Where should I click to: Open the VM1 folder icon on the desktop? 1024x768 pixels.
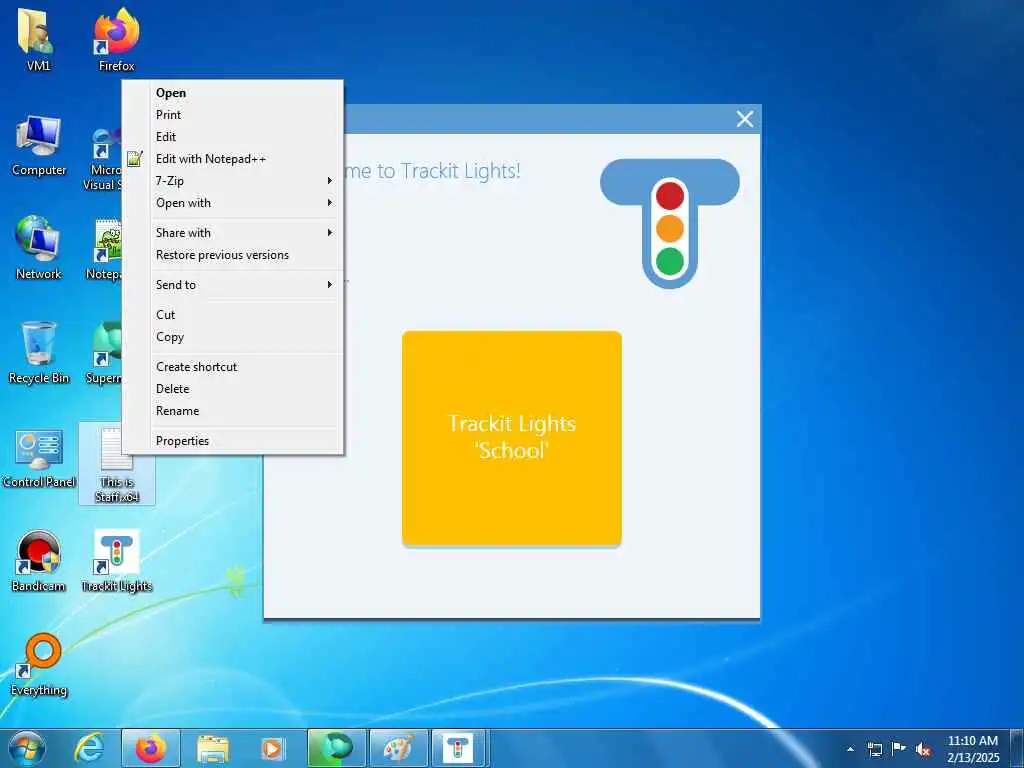[x=38, y=39]
